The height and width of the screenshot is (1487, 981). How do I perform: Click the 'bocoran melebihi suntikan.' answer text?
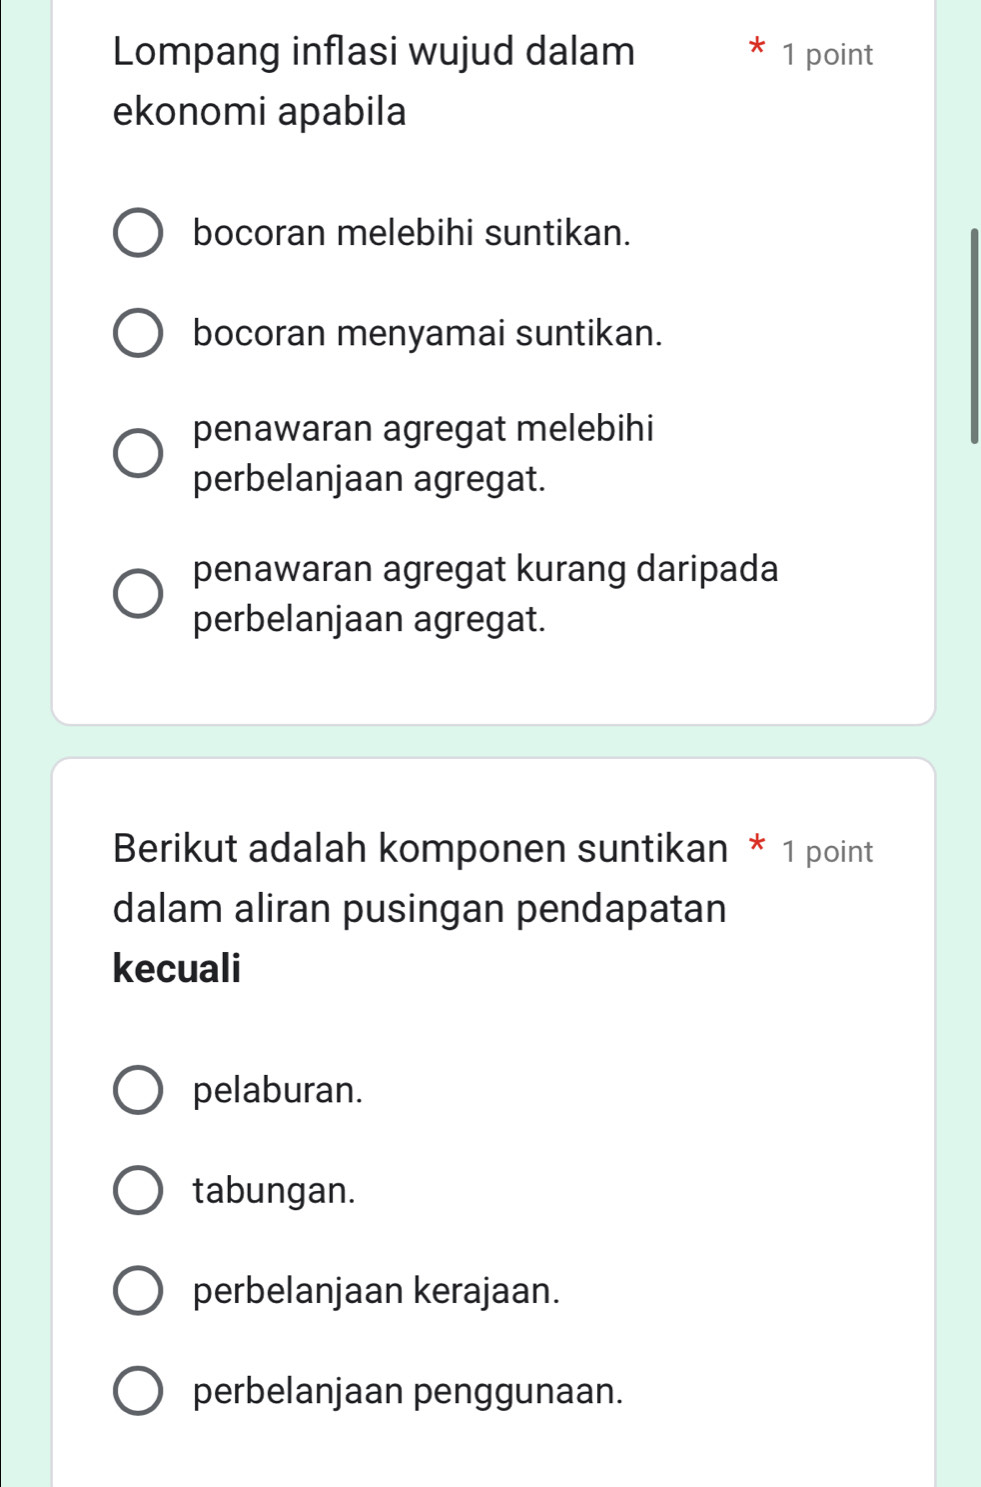412,234
